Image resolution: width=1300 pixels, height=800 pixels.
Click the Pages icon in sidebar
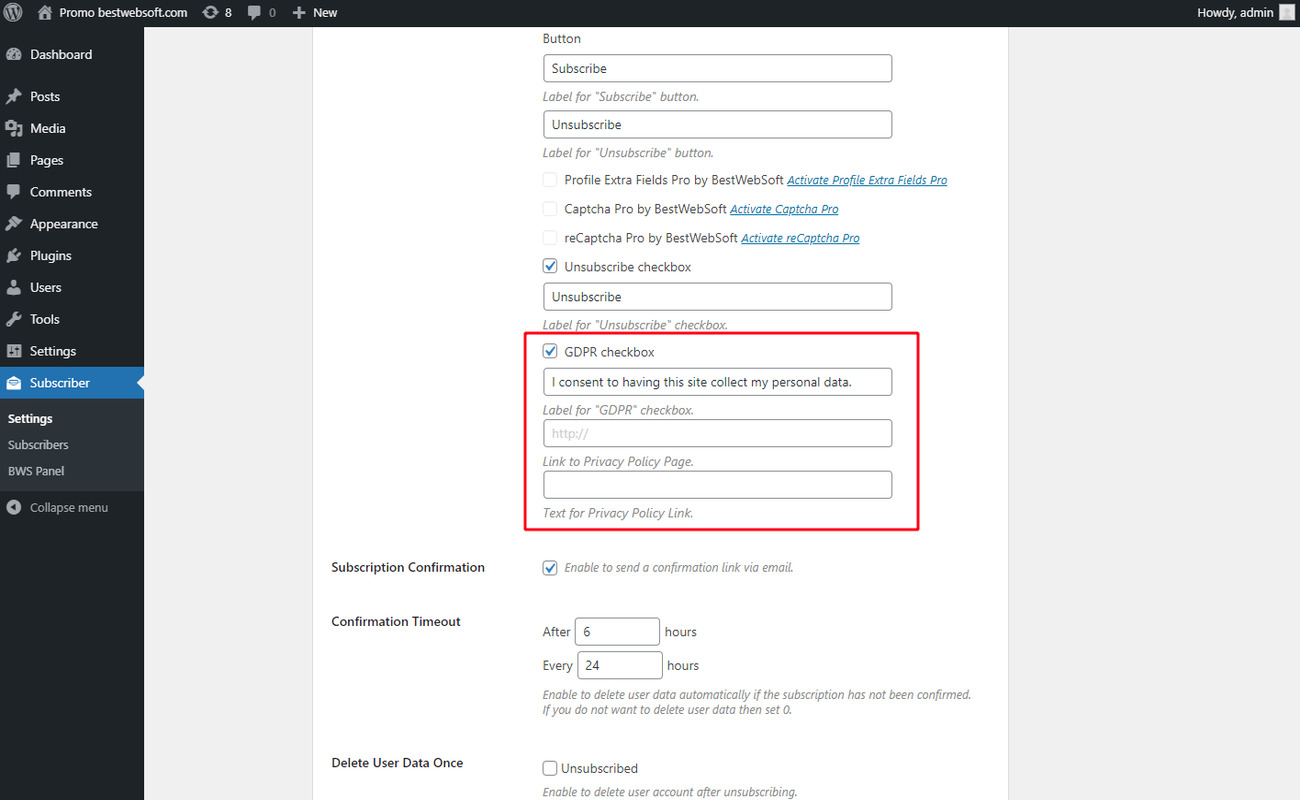[14, 160]
